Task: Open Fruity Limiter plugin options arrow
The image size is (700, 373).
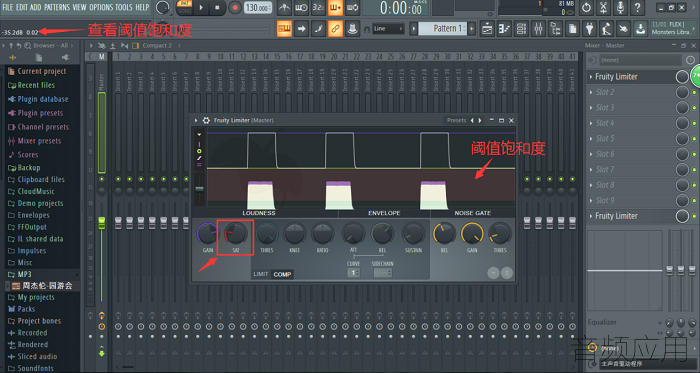Action: click(196, 120)
